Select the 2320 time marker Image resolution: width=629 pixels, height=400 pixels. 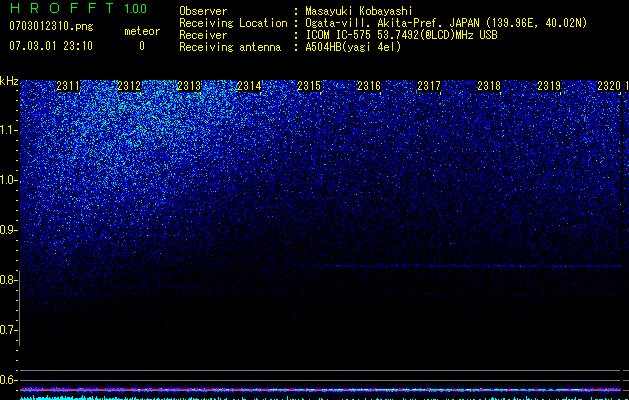pos(609,86)
